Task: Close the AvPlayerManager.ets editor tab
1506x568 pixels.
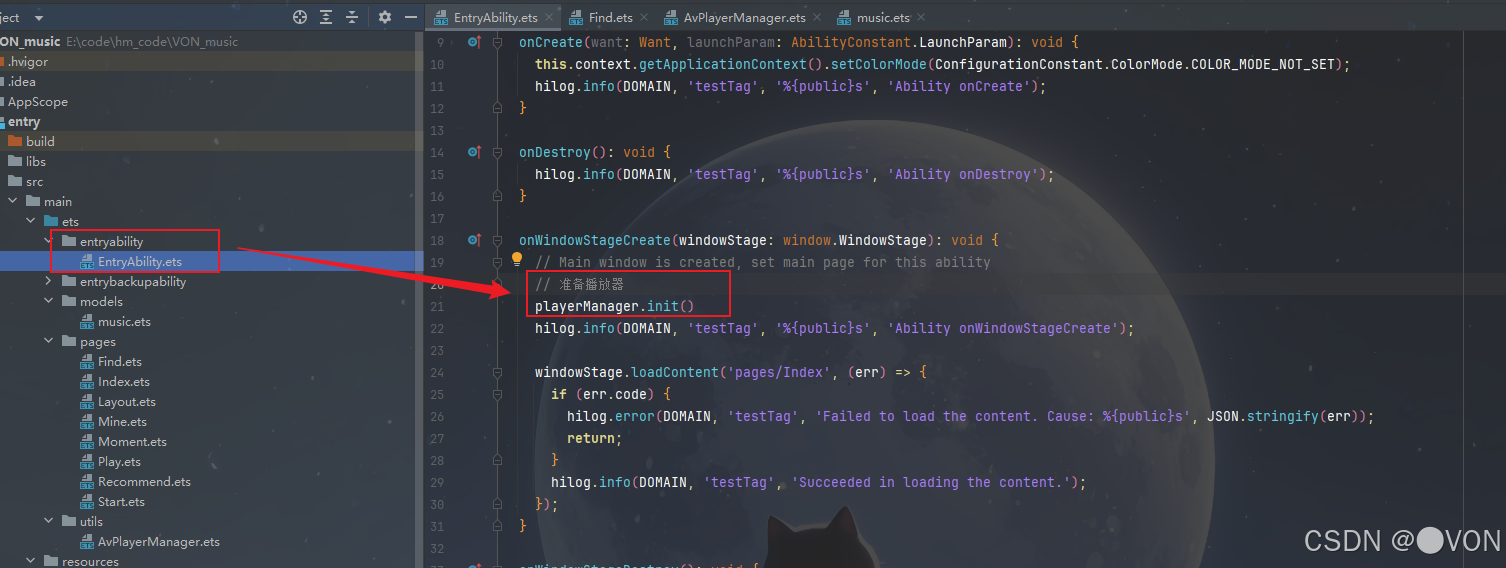Action: tap(817, 18)
